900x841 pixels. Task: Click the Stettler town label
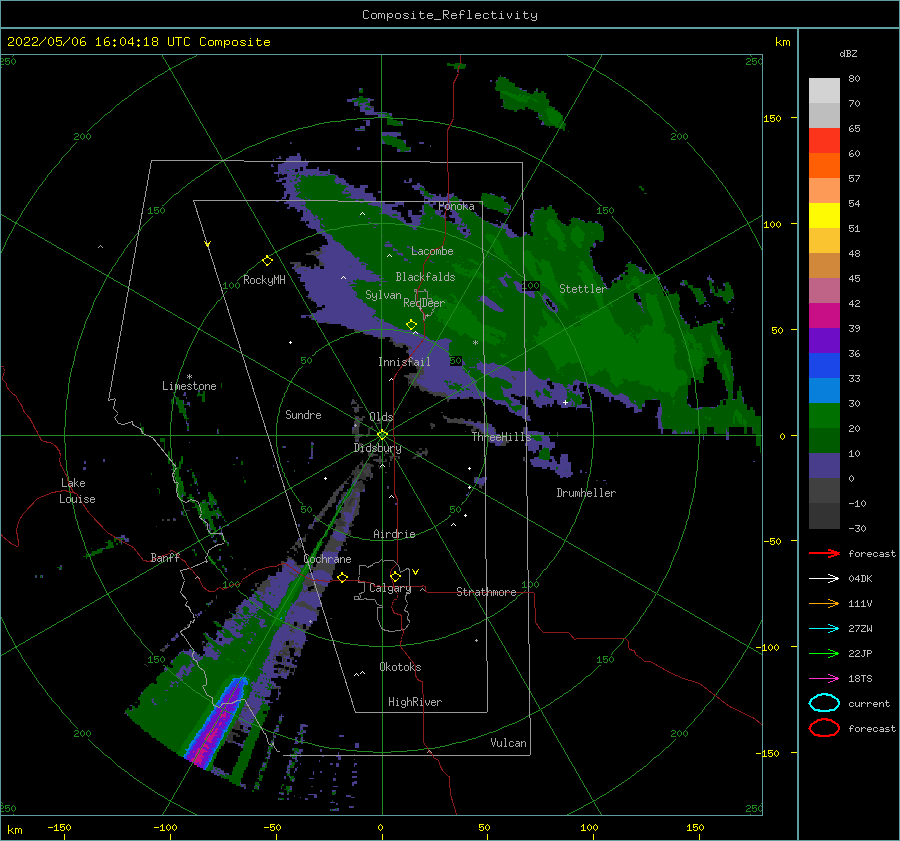583,289
